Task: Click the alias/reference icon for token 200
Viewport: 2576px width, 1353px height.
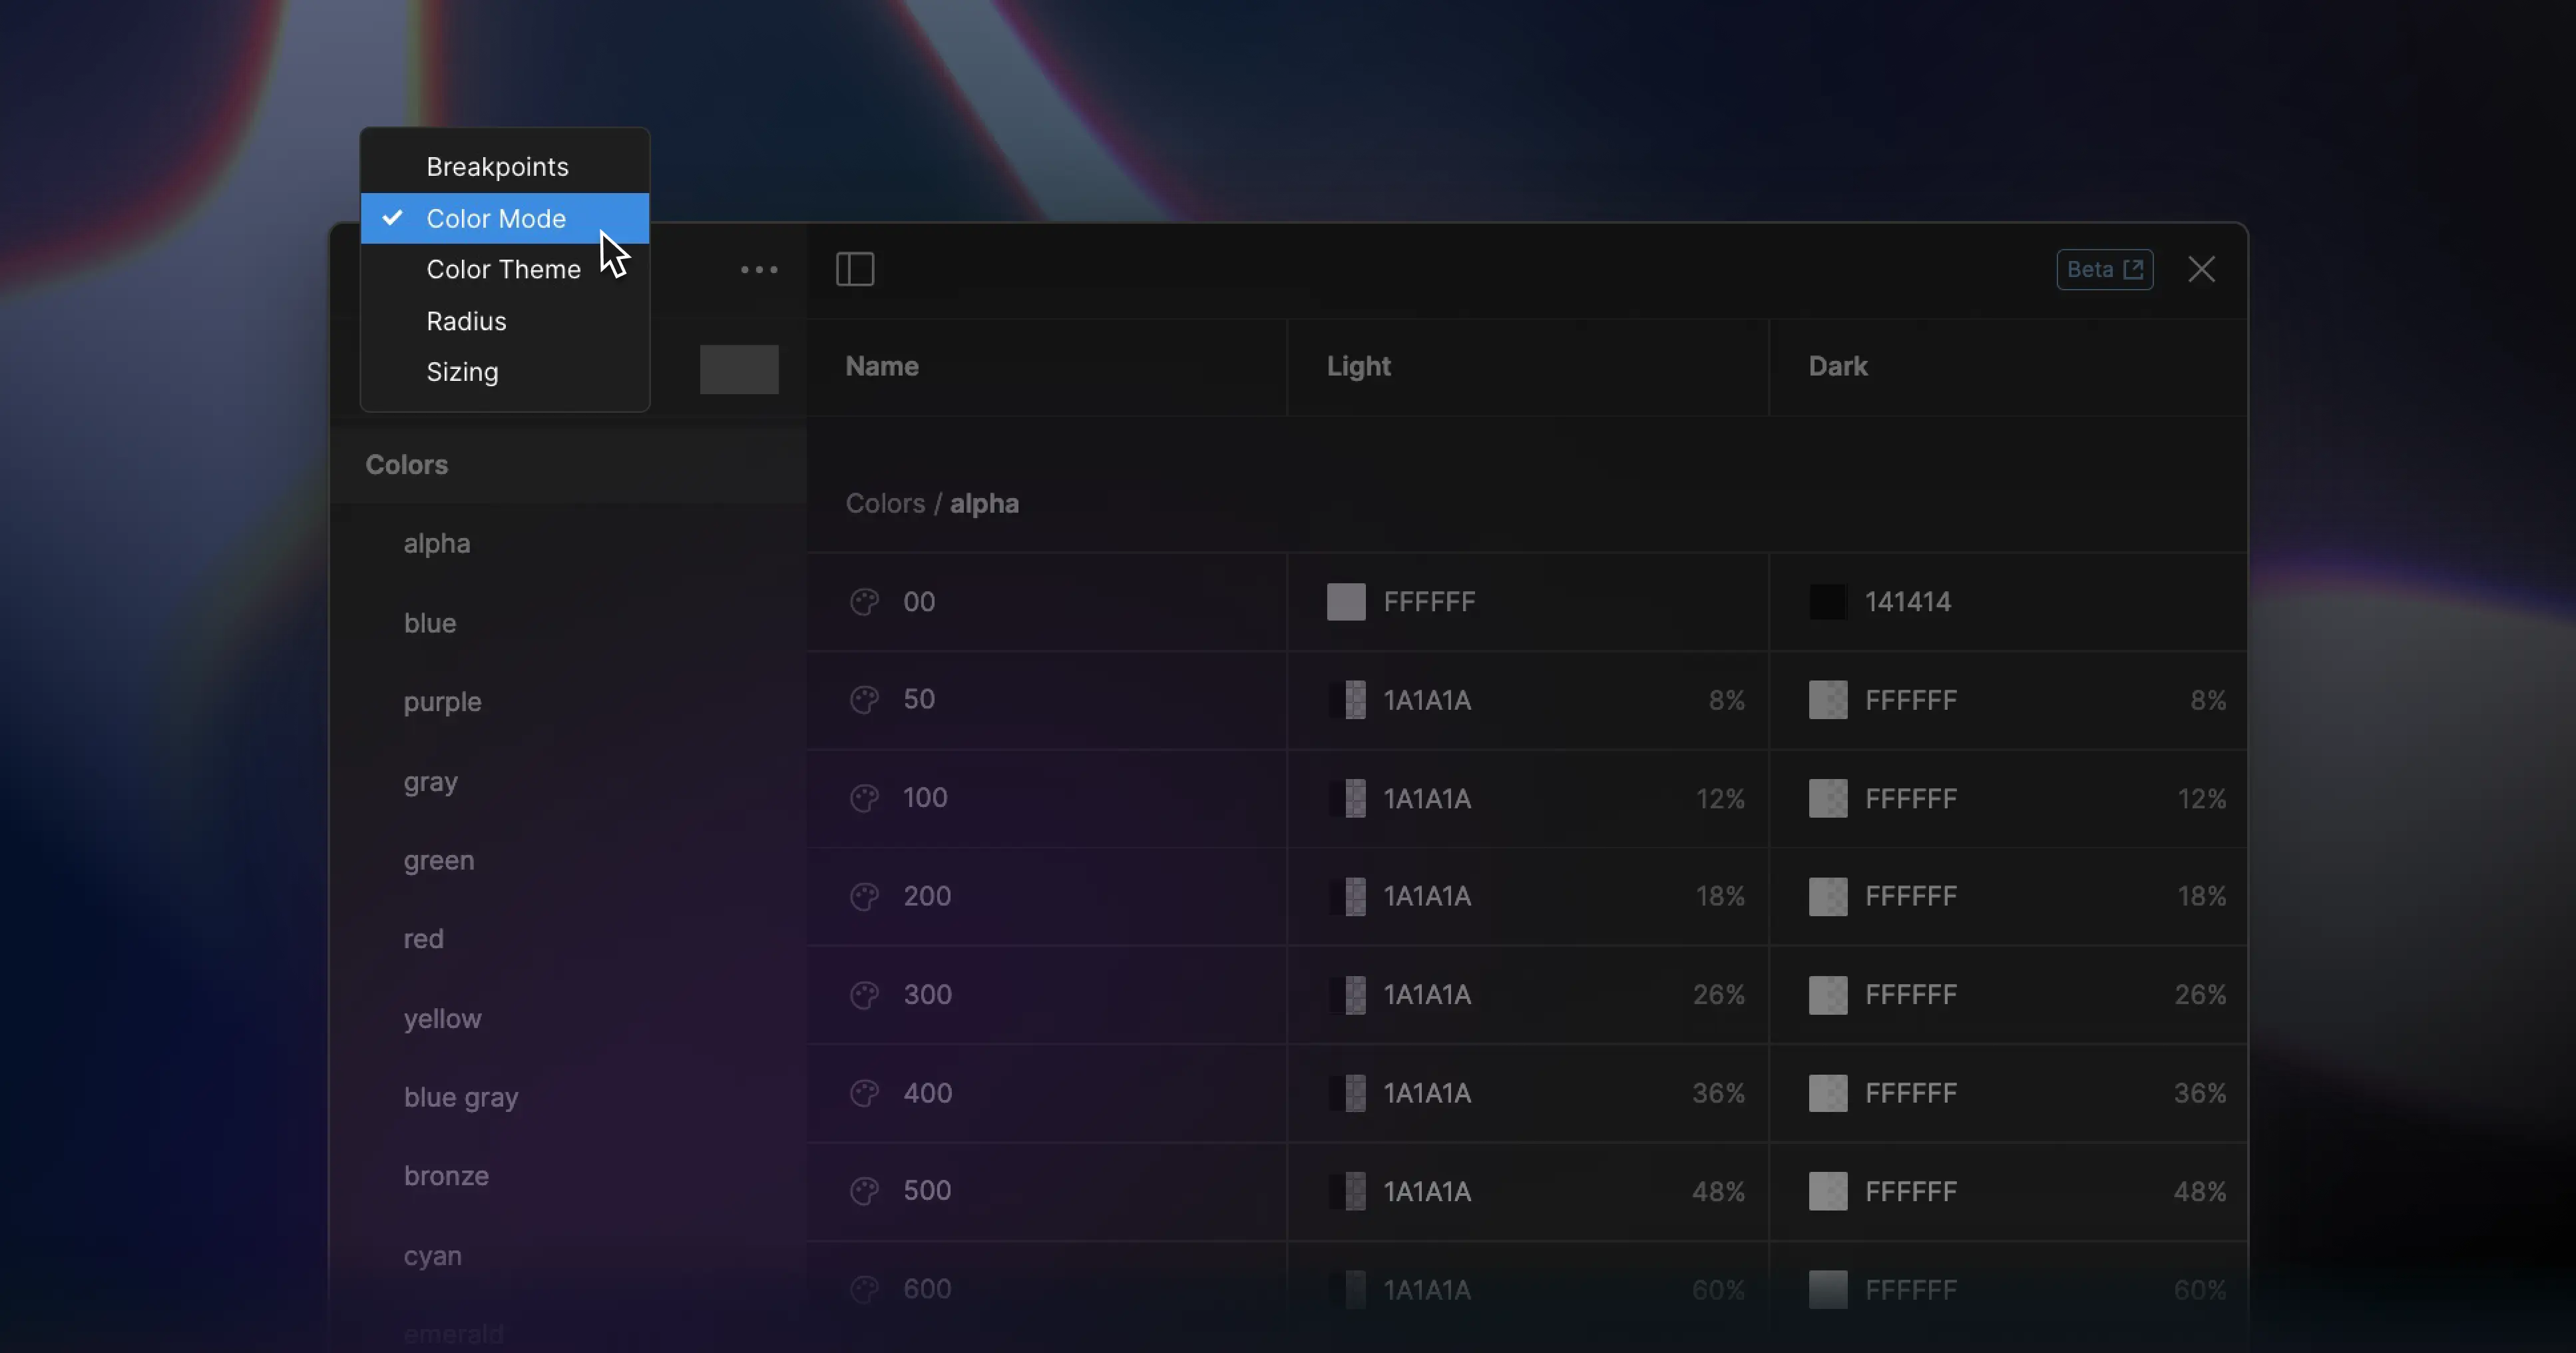Action: pos(864,896)
